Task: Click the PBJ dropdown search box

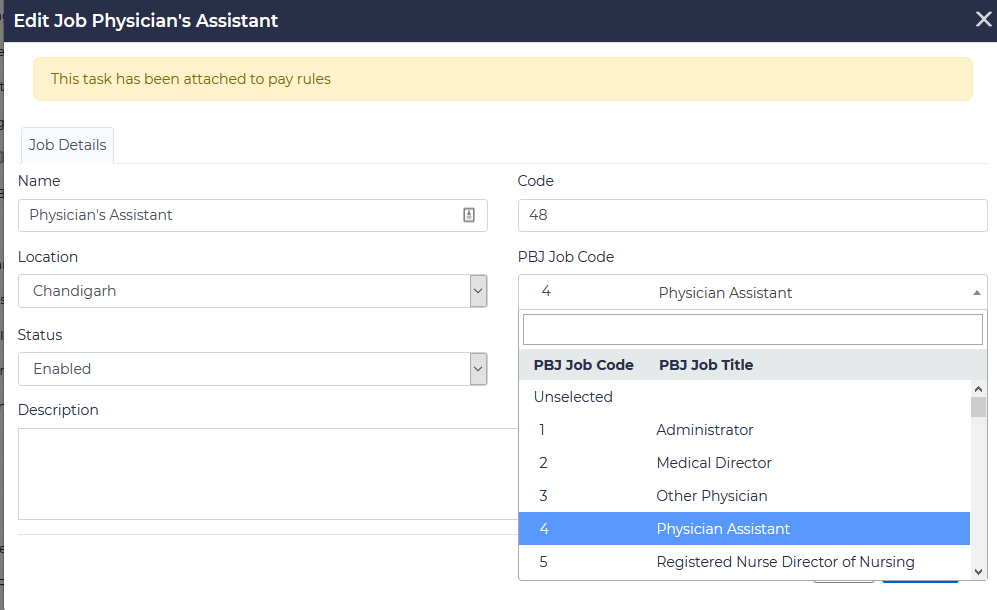Action: pyautogui.click(x=752, y=329)
